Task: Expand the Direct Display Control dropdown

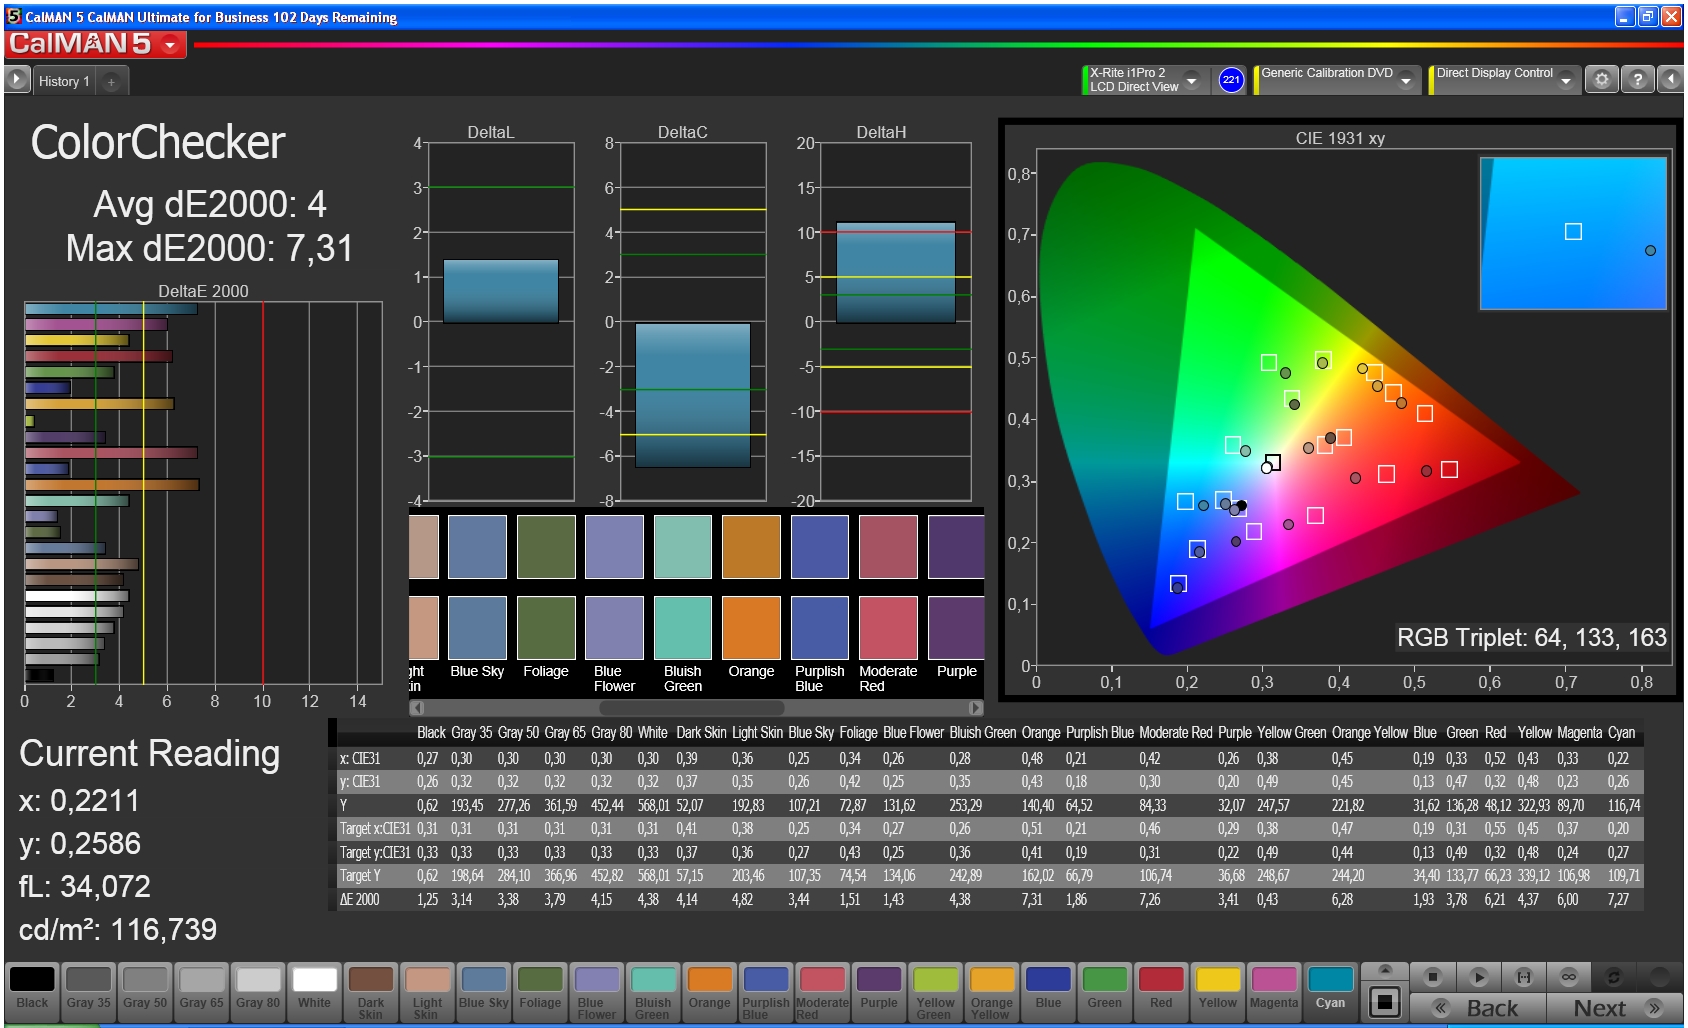Action: coord(1566,80)
